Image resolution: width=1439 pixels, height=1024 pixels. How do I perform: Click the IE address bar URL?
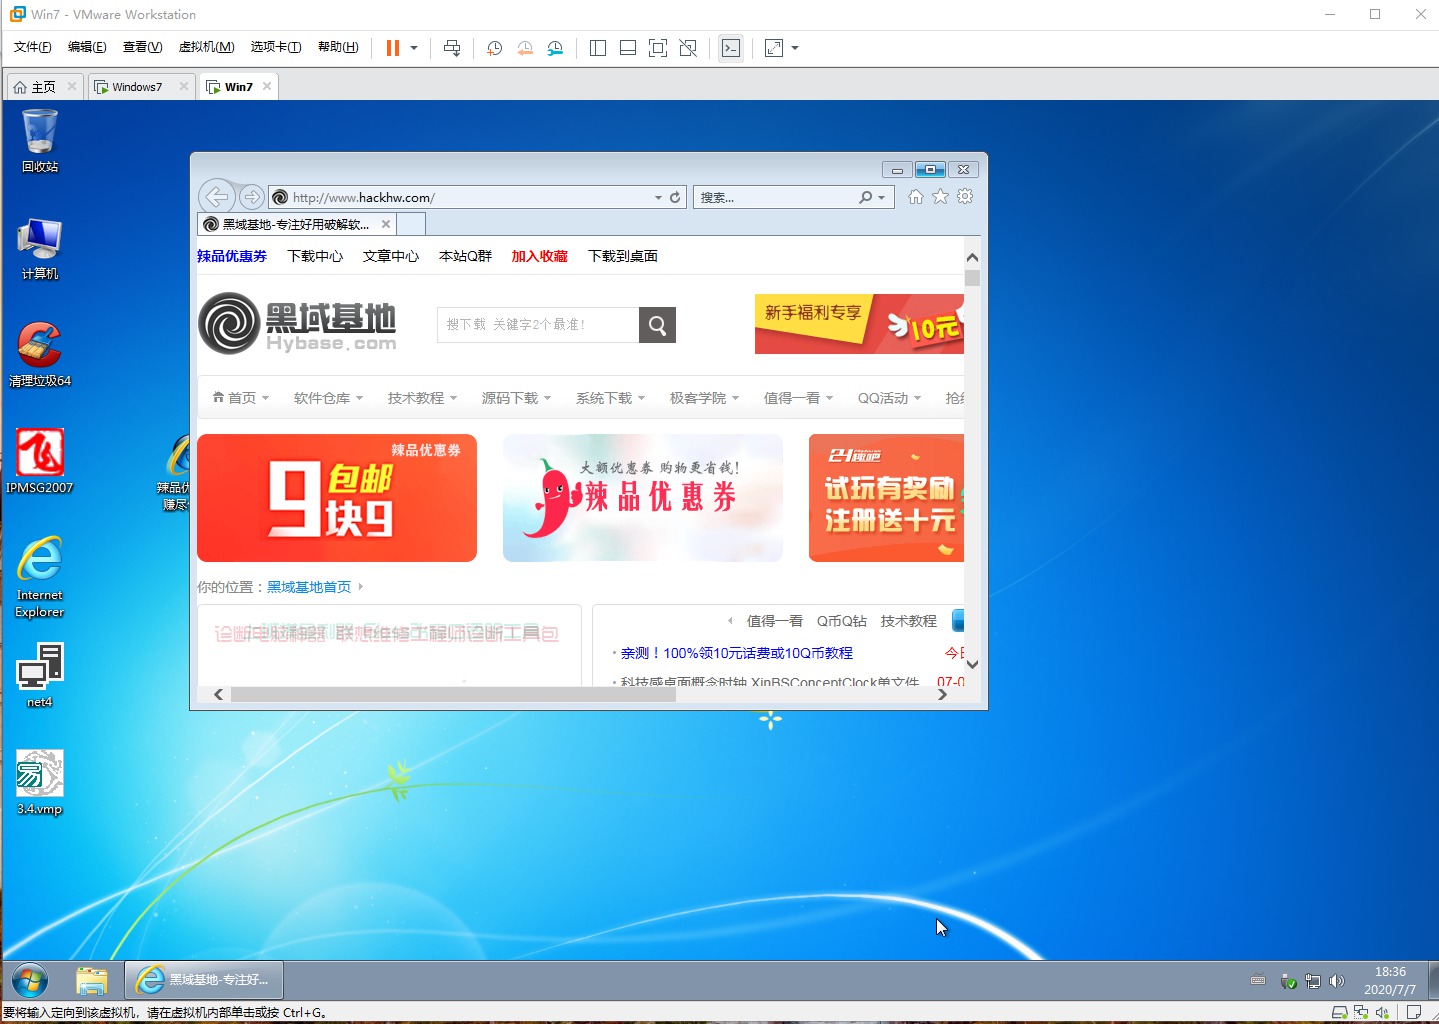tap(363, 198)
